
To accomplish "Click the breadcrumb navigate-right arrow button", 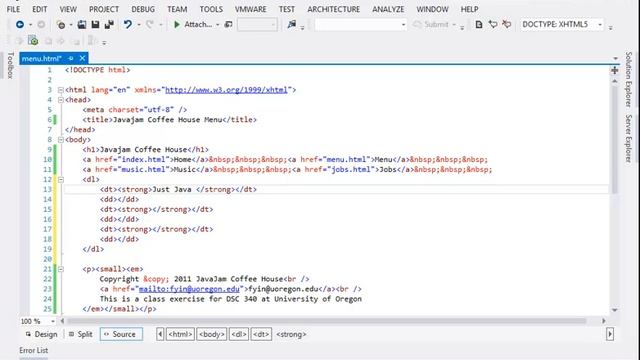I will pos(610,334).
